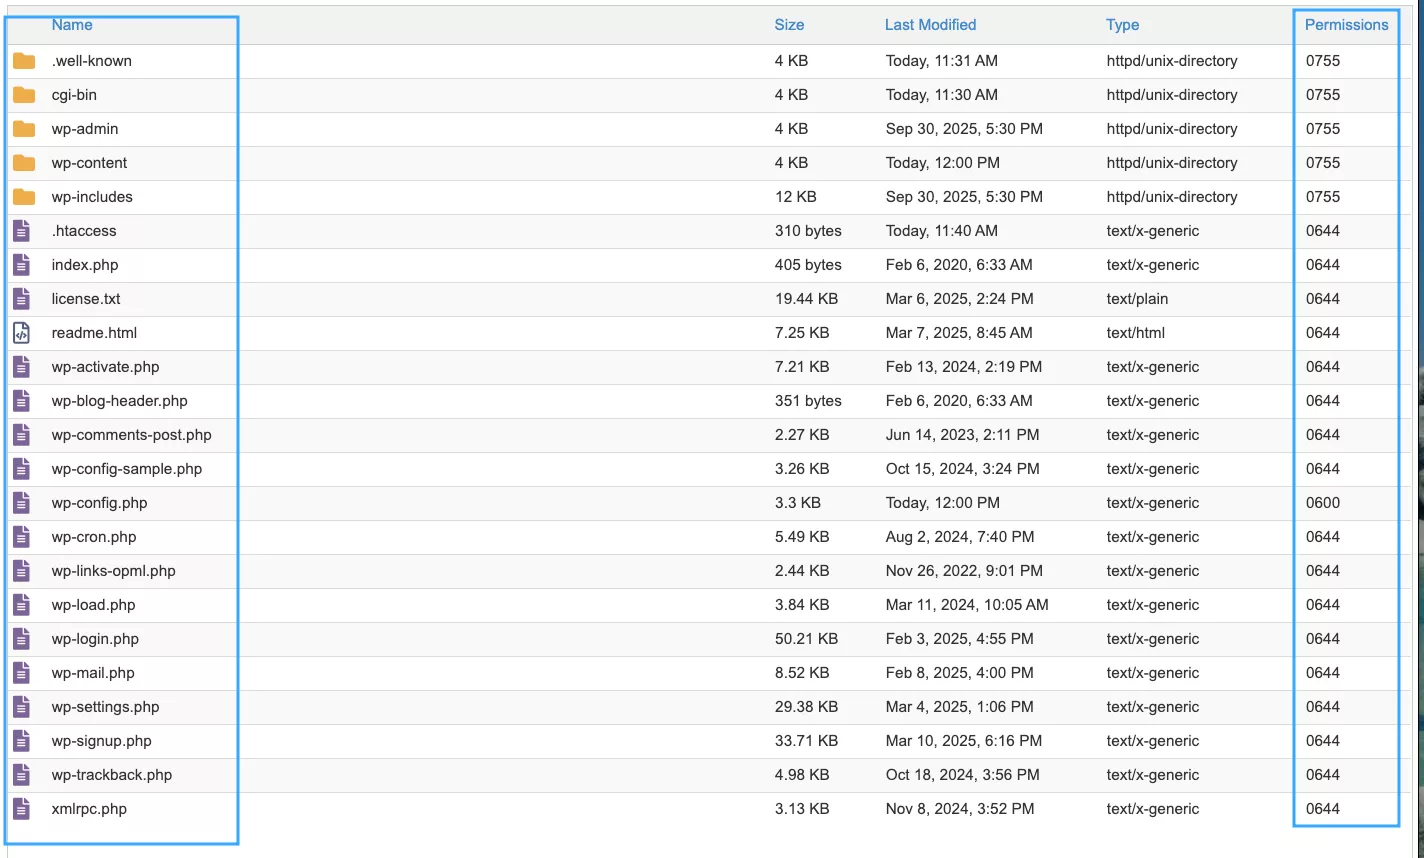Sort by Permissions column header

click(x=1346, y=25)
